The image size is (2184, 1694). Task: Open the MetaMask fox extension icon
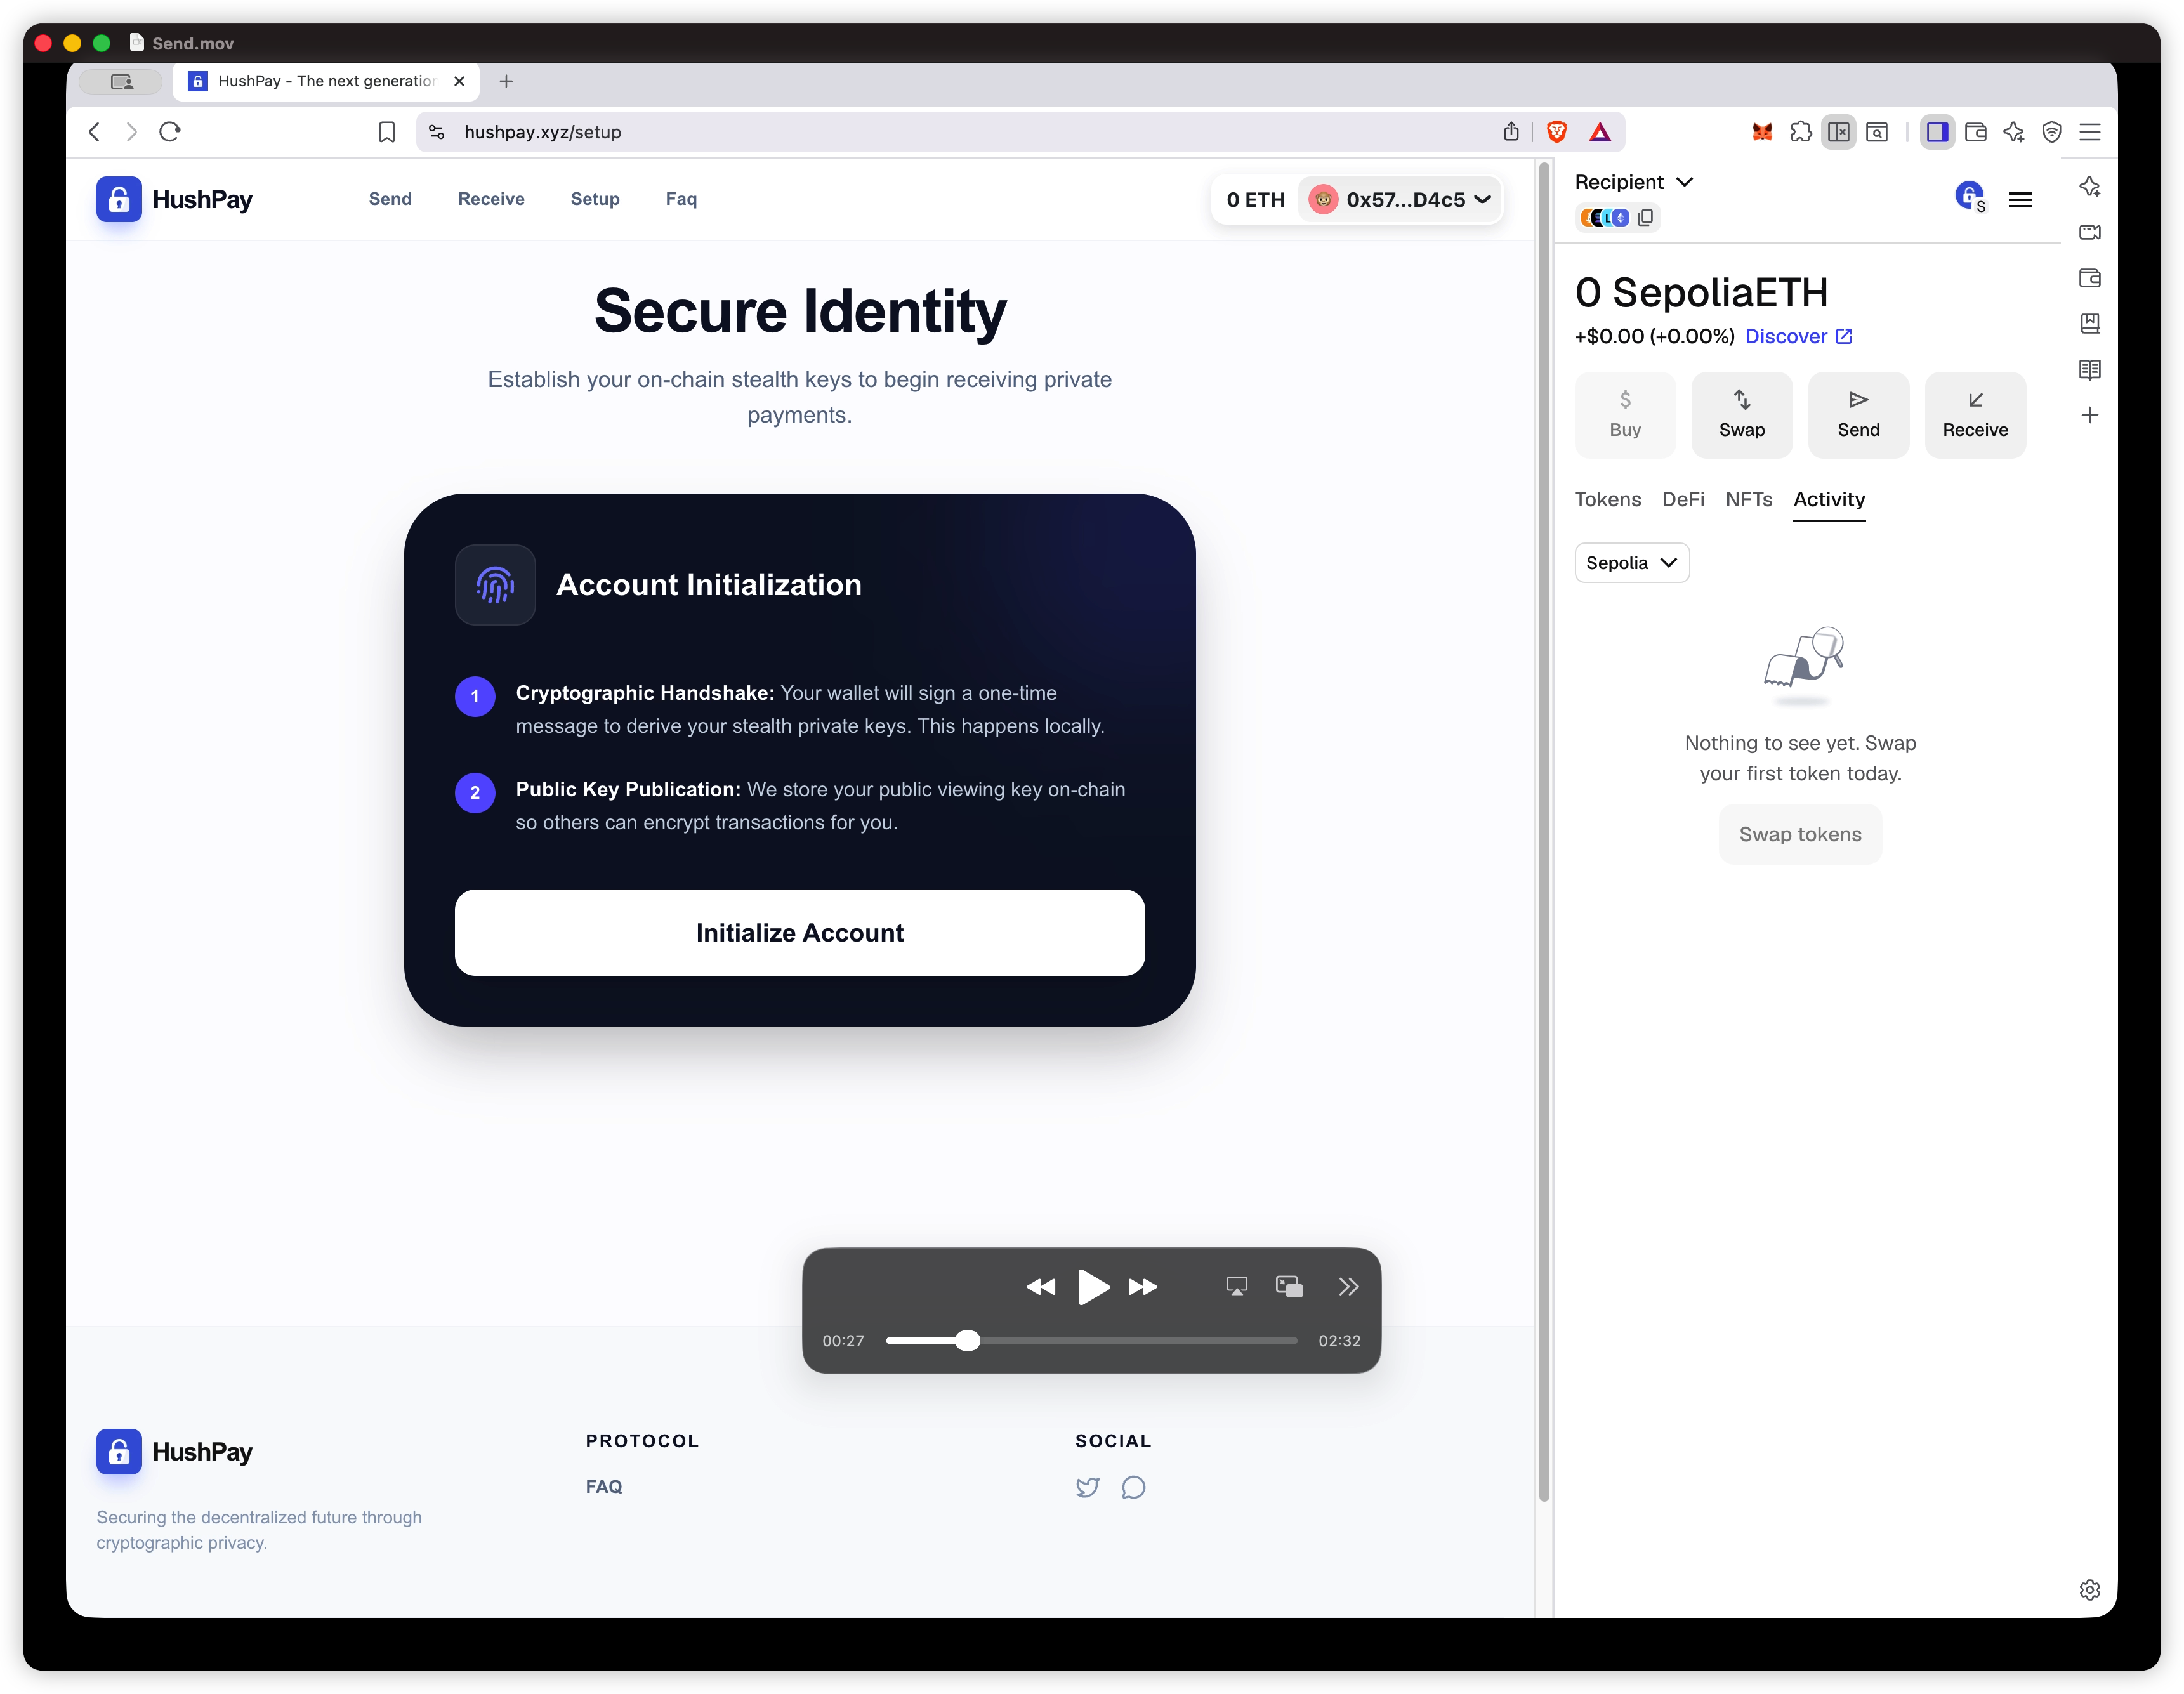pos(1762,132)
